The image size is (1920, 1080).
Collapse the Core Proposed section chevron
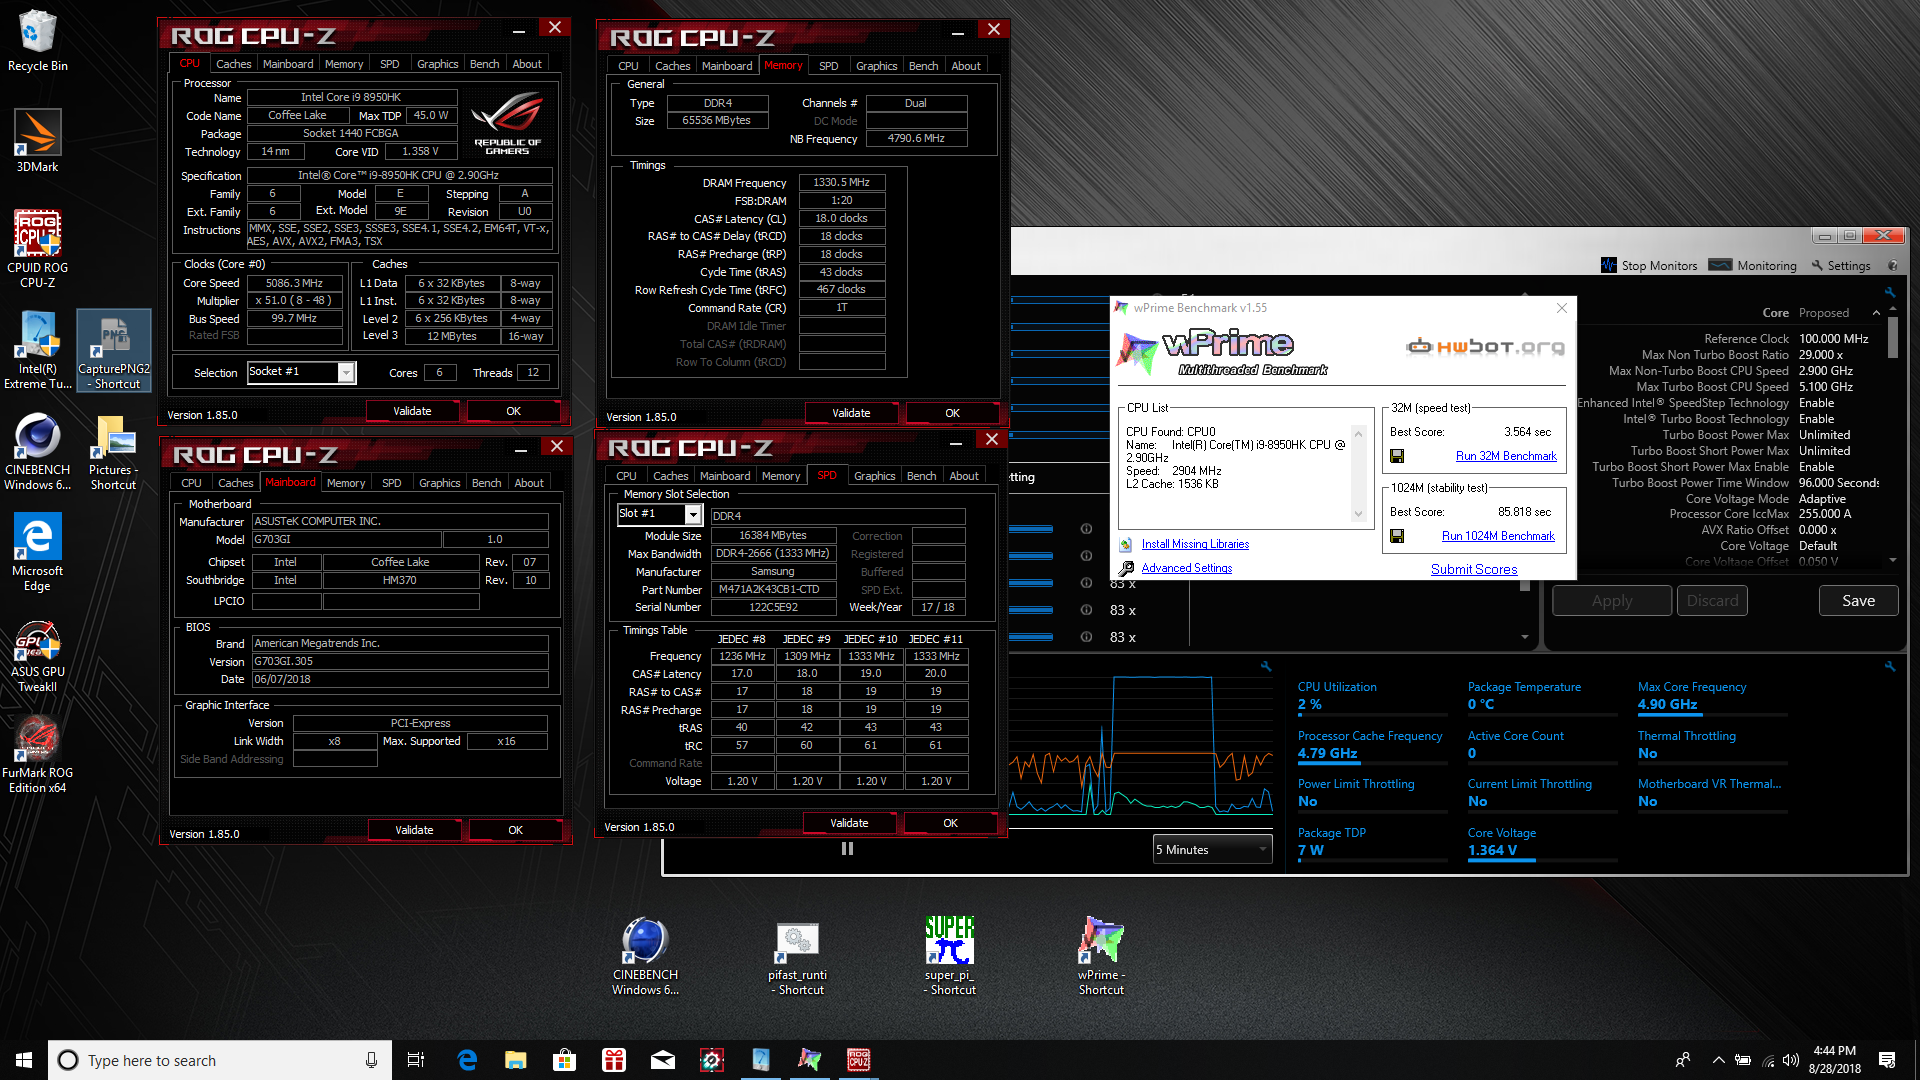[1876, 313]
